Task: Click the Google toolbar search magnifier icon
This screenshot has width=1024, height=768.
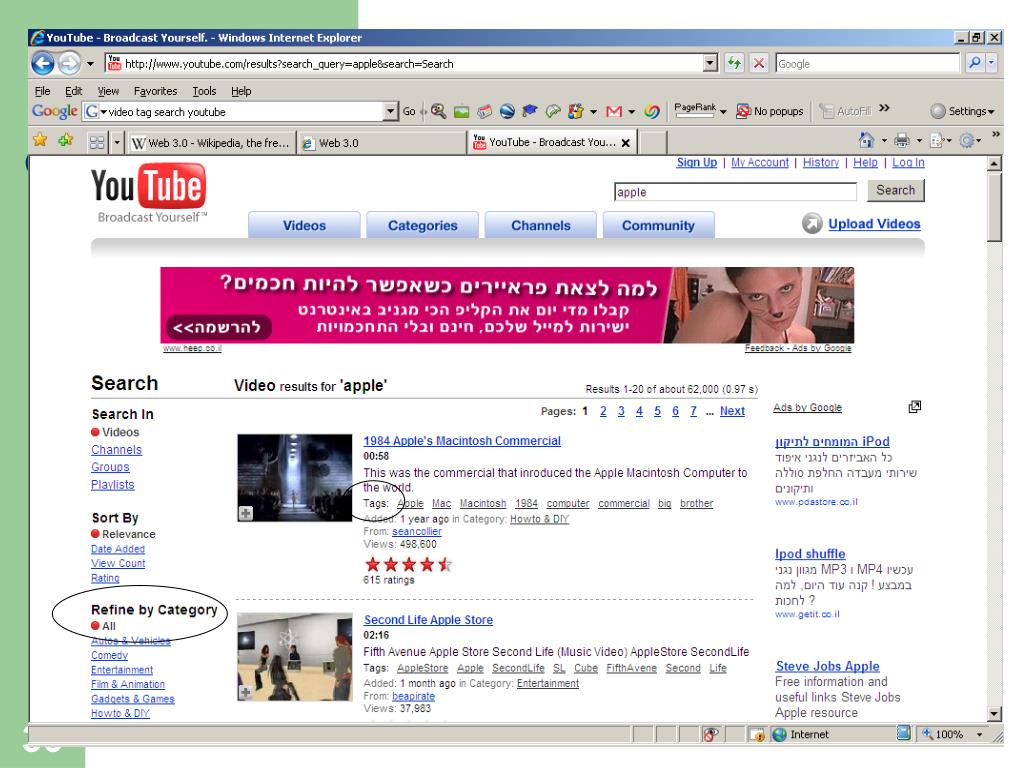Action: pos(439,112)
